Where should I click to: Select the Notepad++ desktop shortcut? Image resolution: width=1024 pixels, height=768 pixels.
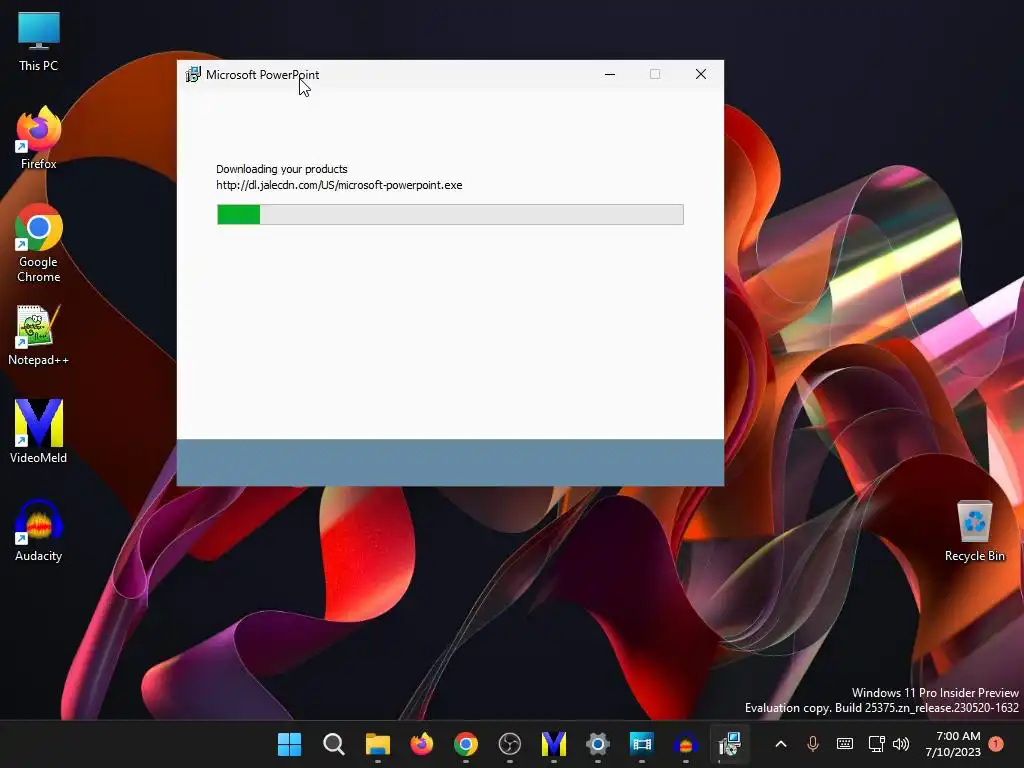(x=39, y=335)
